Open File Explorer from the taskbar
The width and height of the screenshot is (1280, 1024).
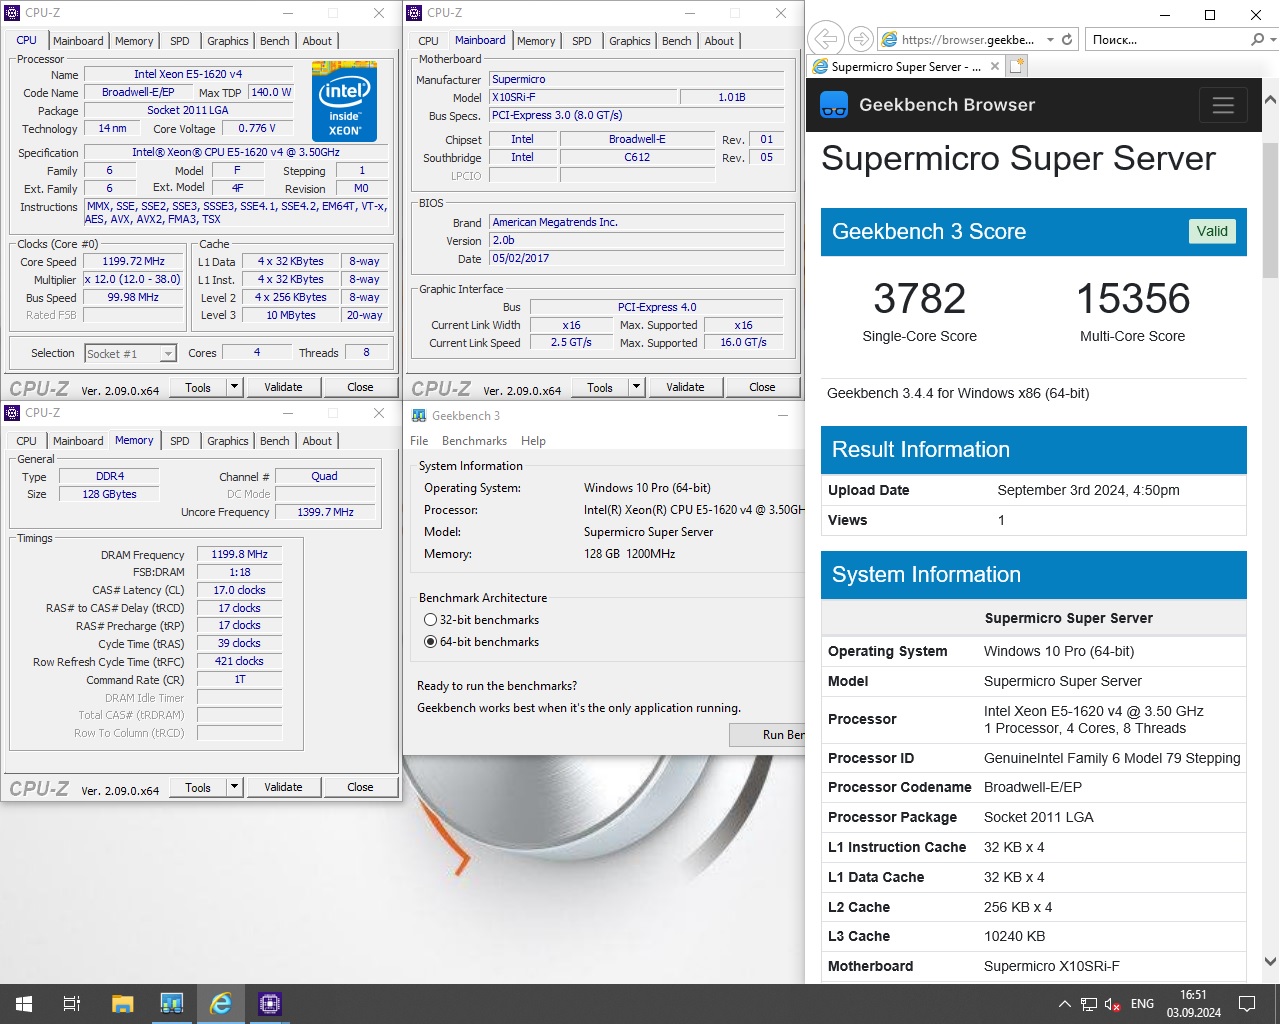[122, 1004]
